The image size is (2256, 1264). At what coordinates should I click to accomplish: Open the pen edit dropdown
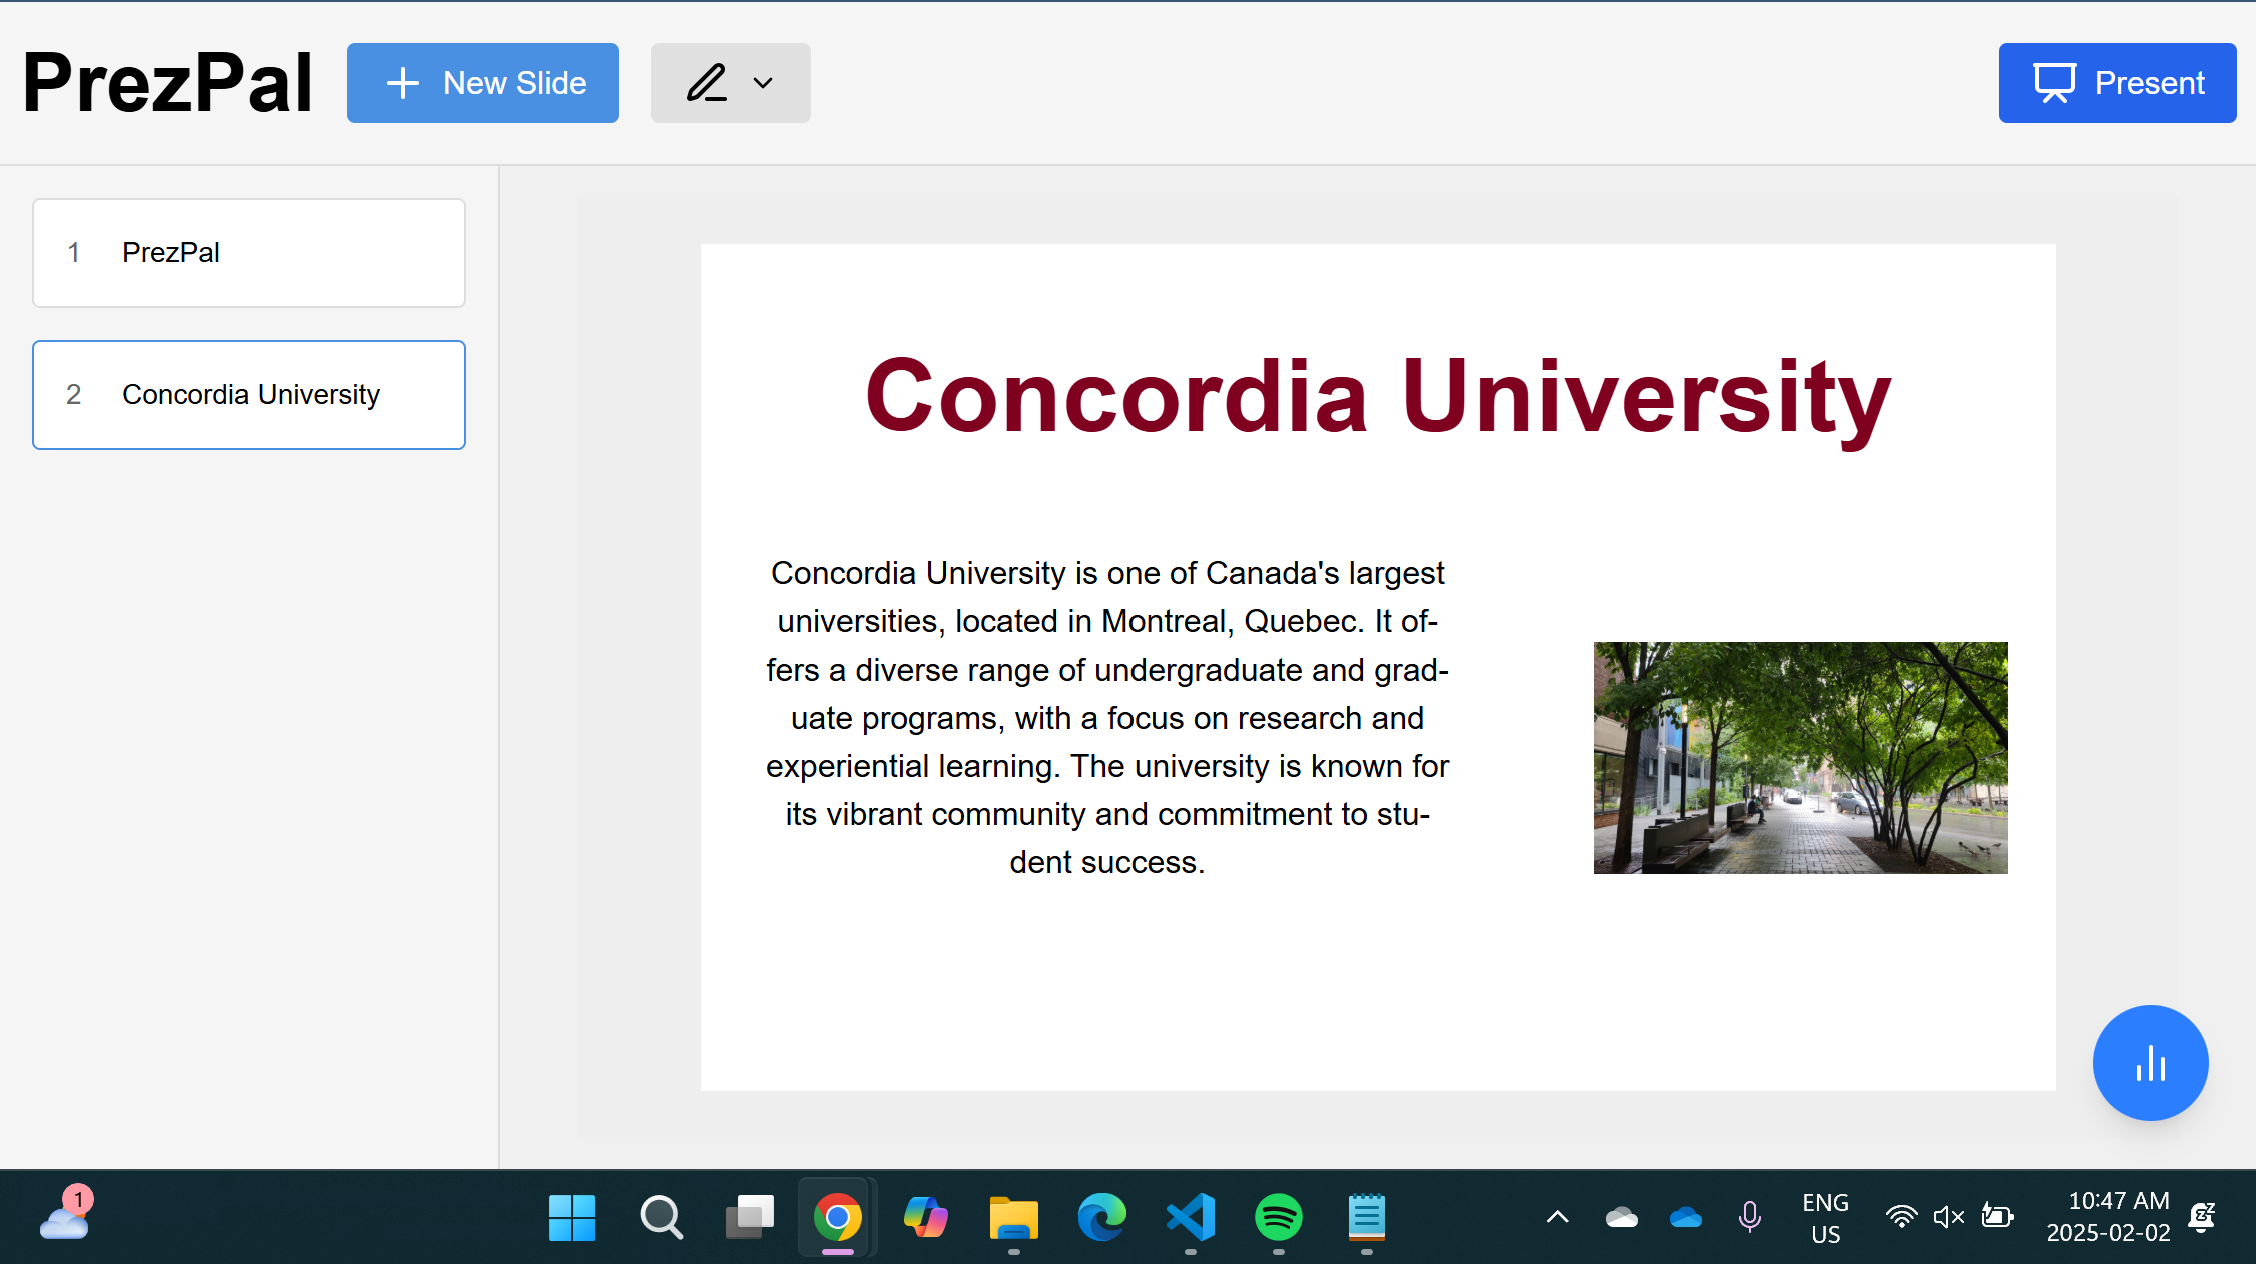(x=730, y=83)
